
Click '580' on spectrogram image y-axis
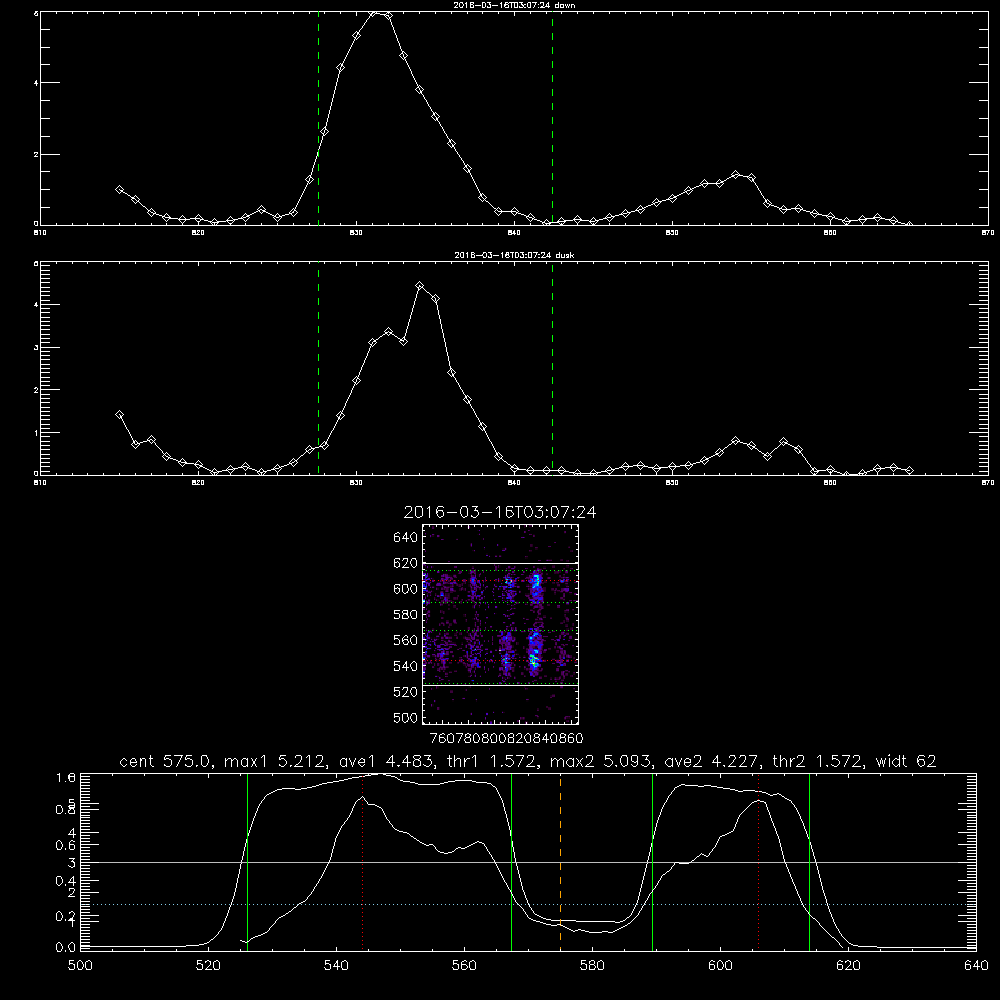pyautogui.click(x=406, y=615)
